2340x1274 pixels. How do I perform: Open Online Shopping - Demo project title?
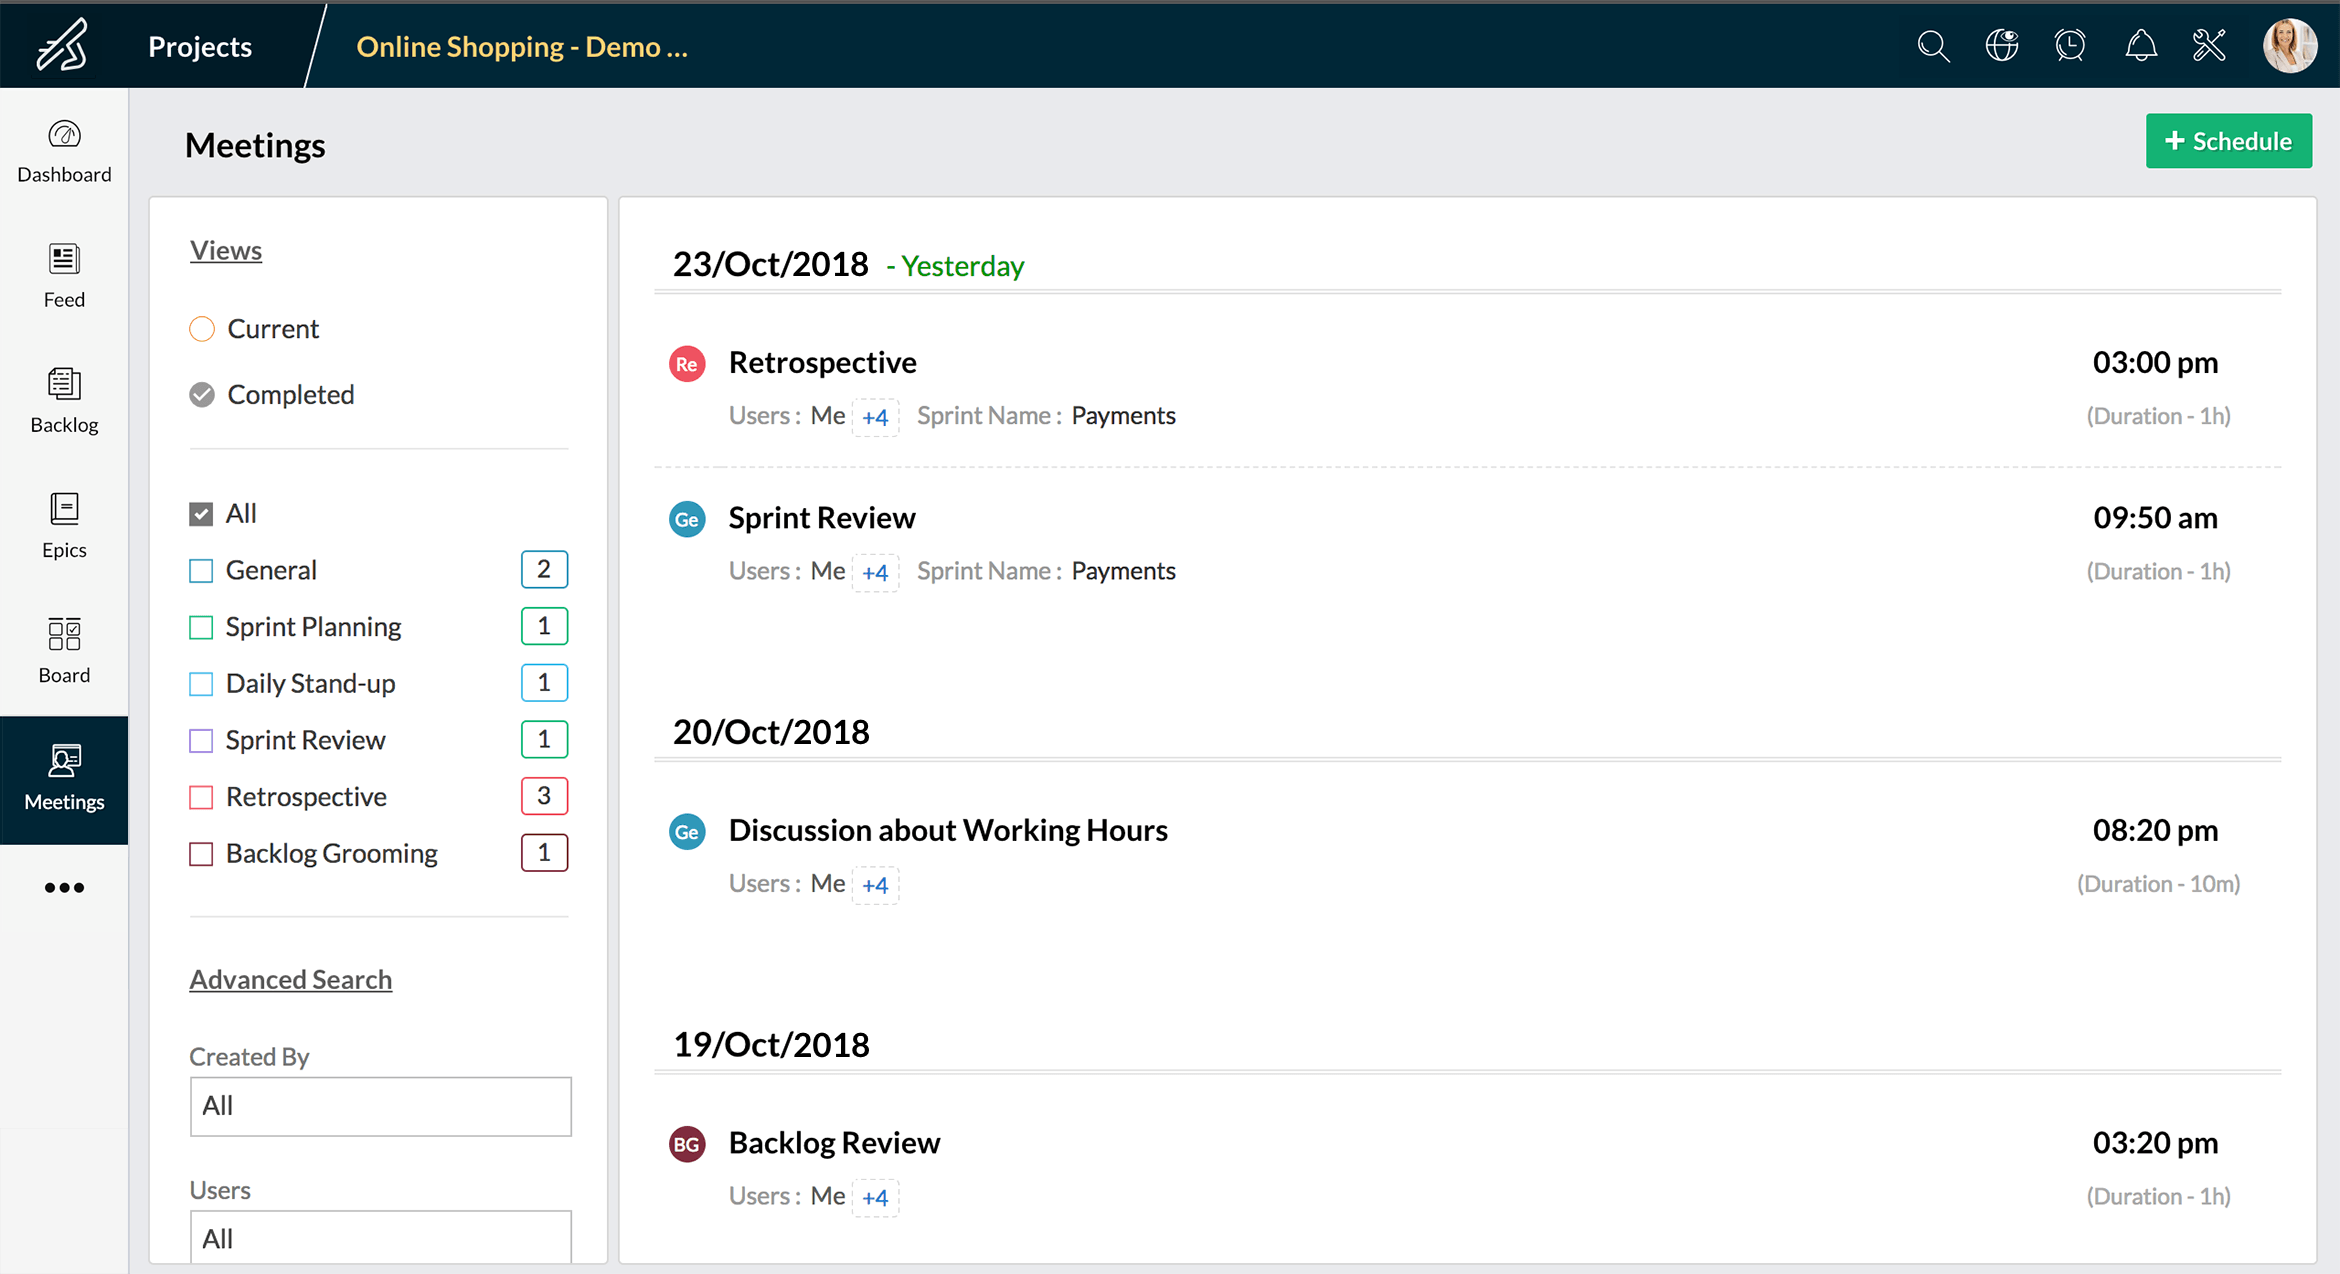pyautogui.click(x=522, y=46)
